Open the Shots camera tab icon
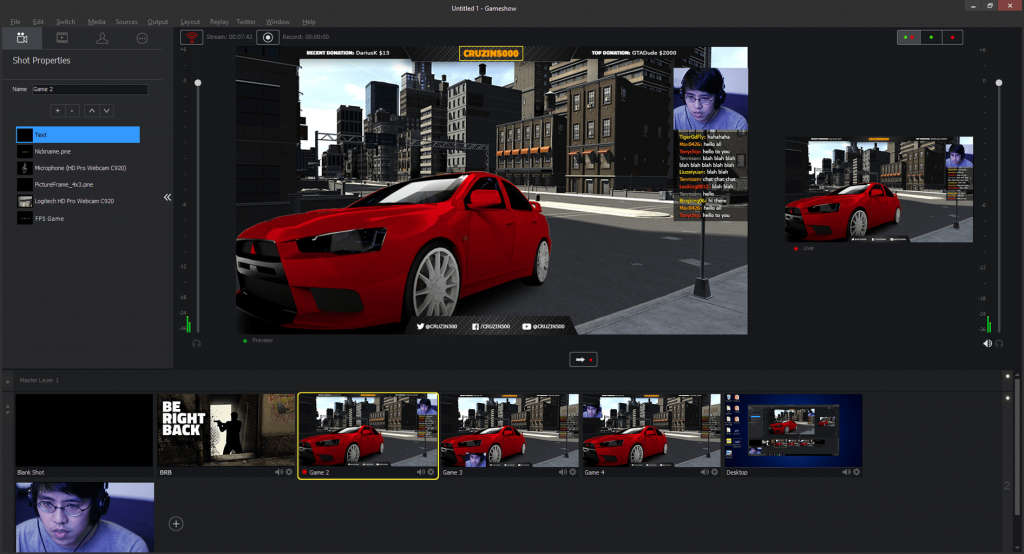 [x=22, y=38]
